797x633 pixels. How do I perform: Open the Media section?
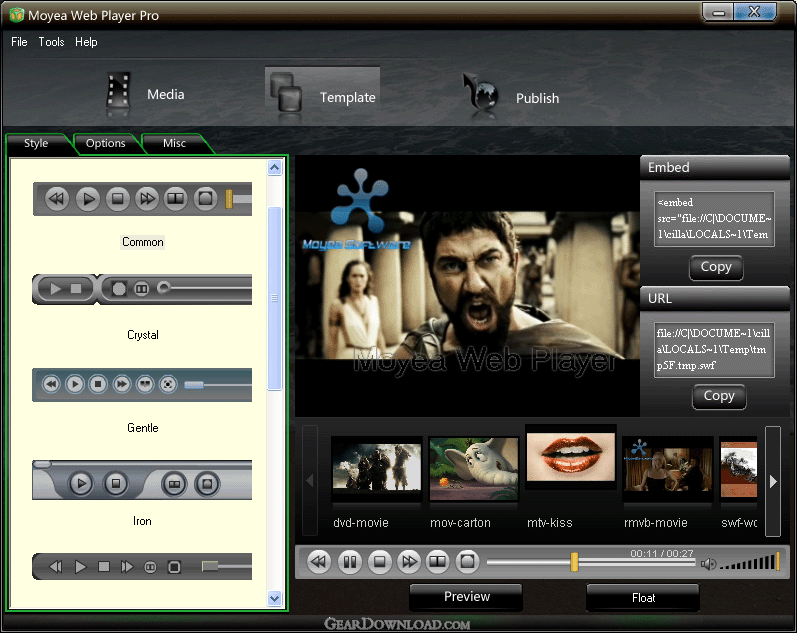tap(146, 95)
